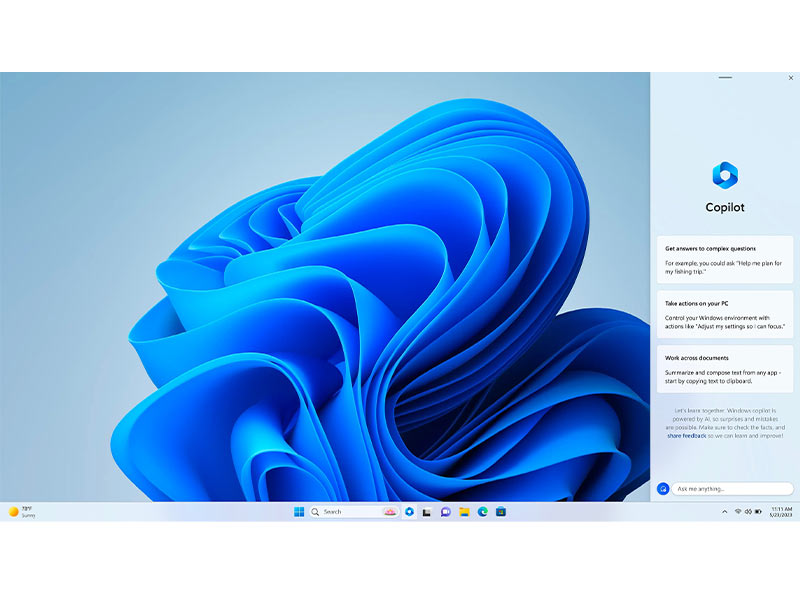
Task: Click the taskbar Search box
Action: (354, 512)
